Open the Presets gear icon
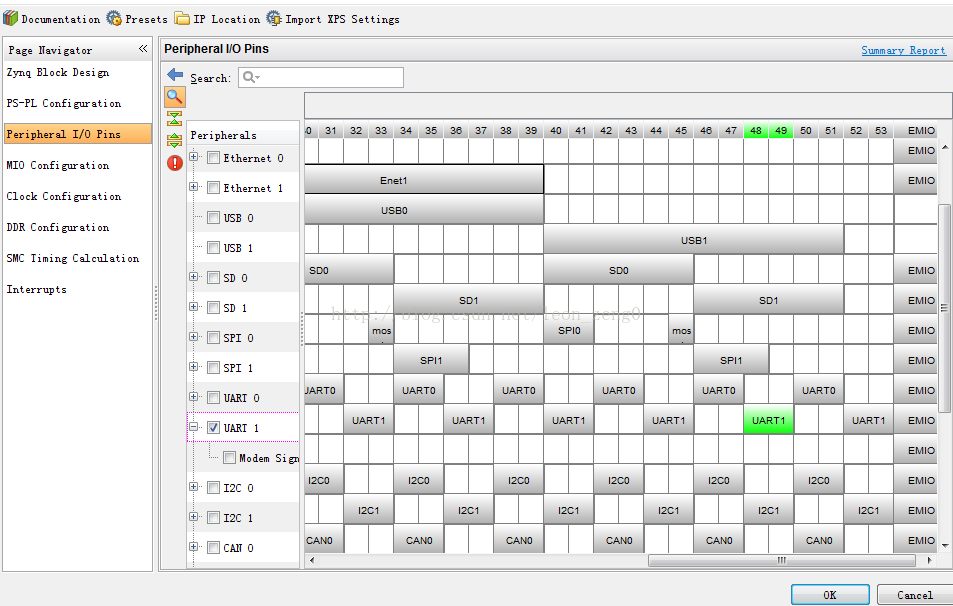This screenshot has width=953, height=606. (x=114, y=18)
